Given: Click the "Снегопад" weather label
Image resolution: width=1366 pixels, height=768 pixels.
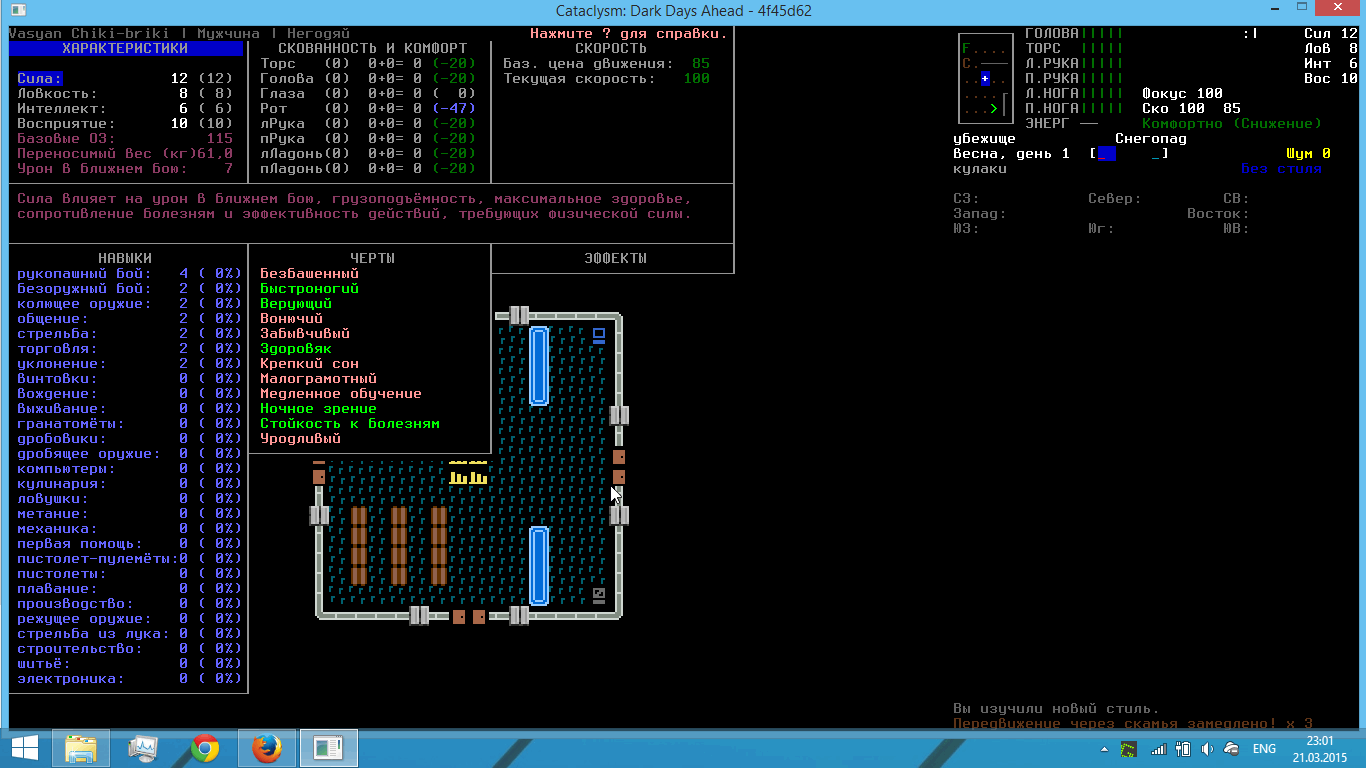Looking at the screenshot, I should 1151,138.
